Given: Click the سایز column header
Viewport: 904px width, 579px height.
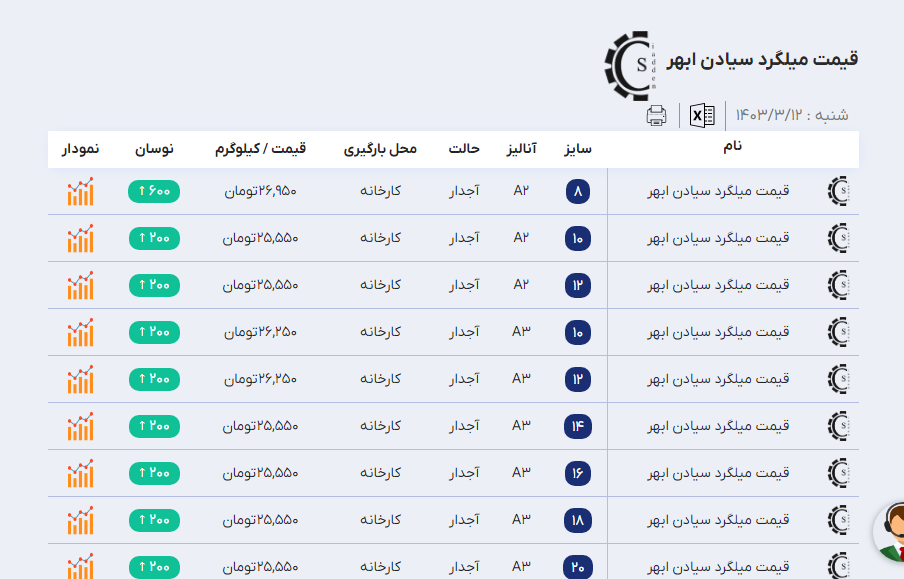Looking at the screenshot, I should click(577, 149).
